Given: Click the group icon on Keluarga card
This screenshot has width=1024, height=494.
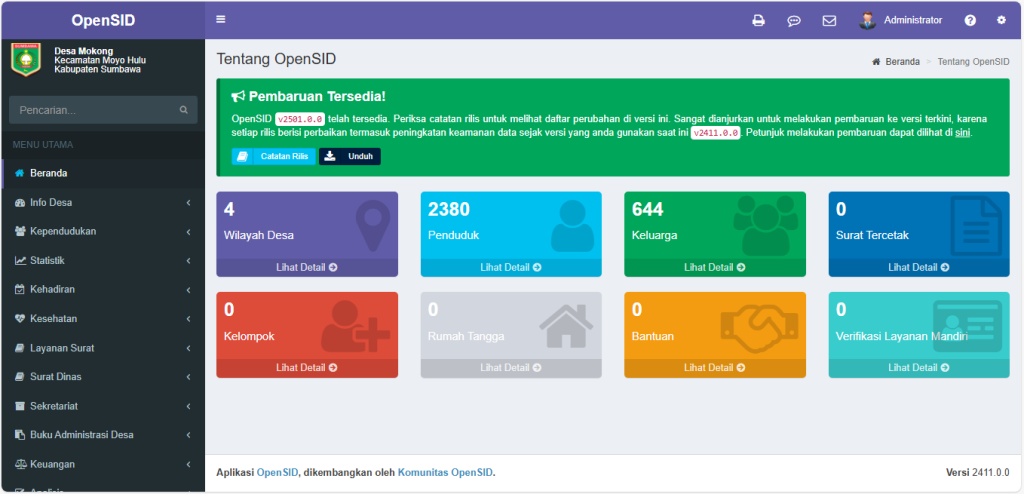Looking at the screenshot, I should pyautogui.click(x=765, y=224).
